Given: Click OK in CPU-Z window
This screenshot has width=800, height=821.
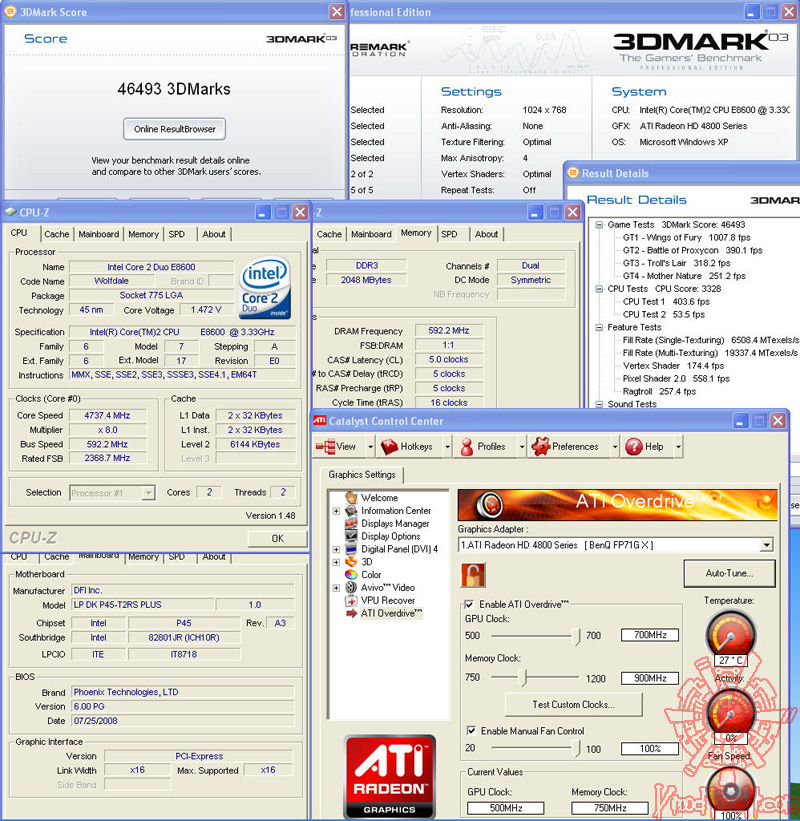Looking at the screenshot, I should point(277,538).
